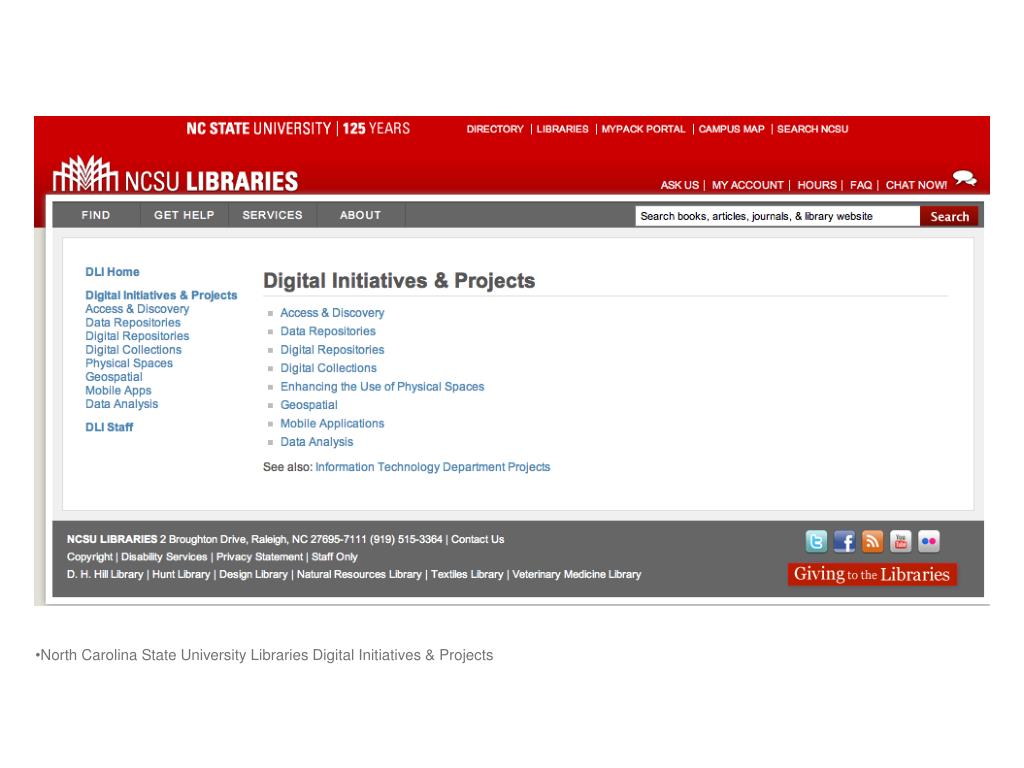Click the Staff Only footer link
This screenshot has height=768, width=1024.
pos(334,557)
